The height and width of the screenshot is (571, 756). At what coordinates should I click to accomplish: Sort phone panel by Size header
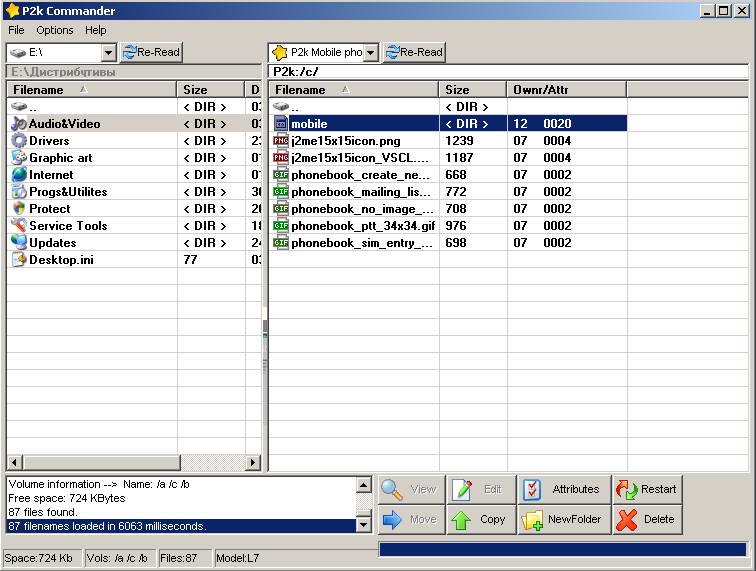(473, 90)
